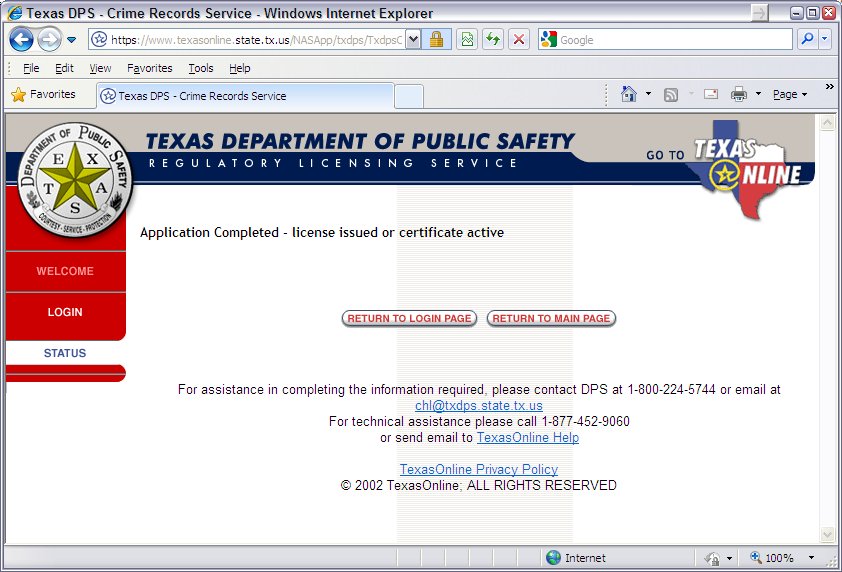Image resolution: width=842 pixels, height=572 pixels.
Task: Click Return to Main Page button
Action: (x=551, y=319)
